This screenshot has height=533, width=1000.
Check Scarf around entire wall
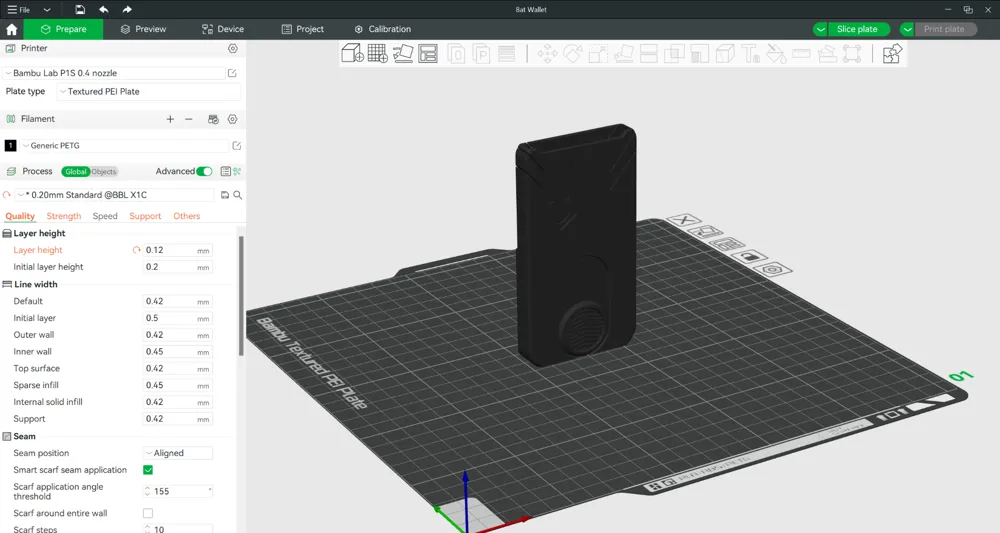point(148,513)
